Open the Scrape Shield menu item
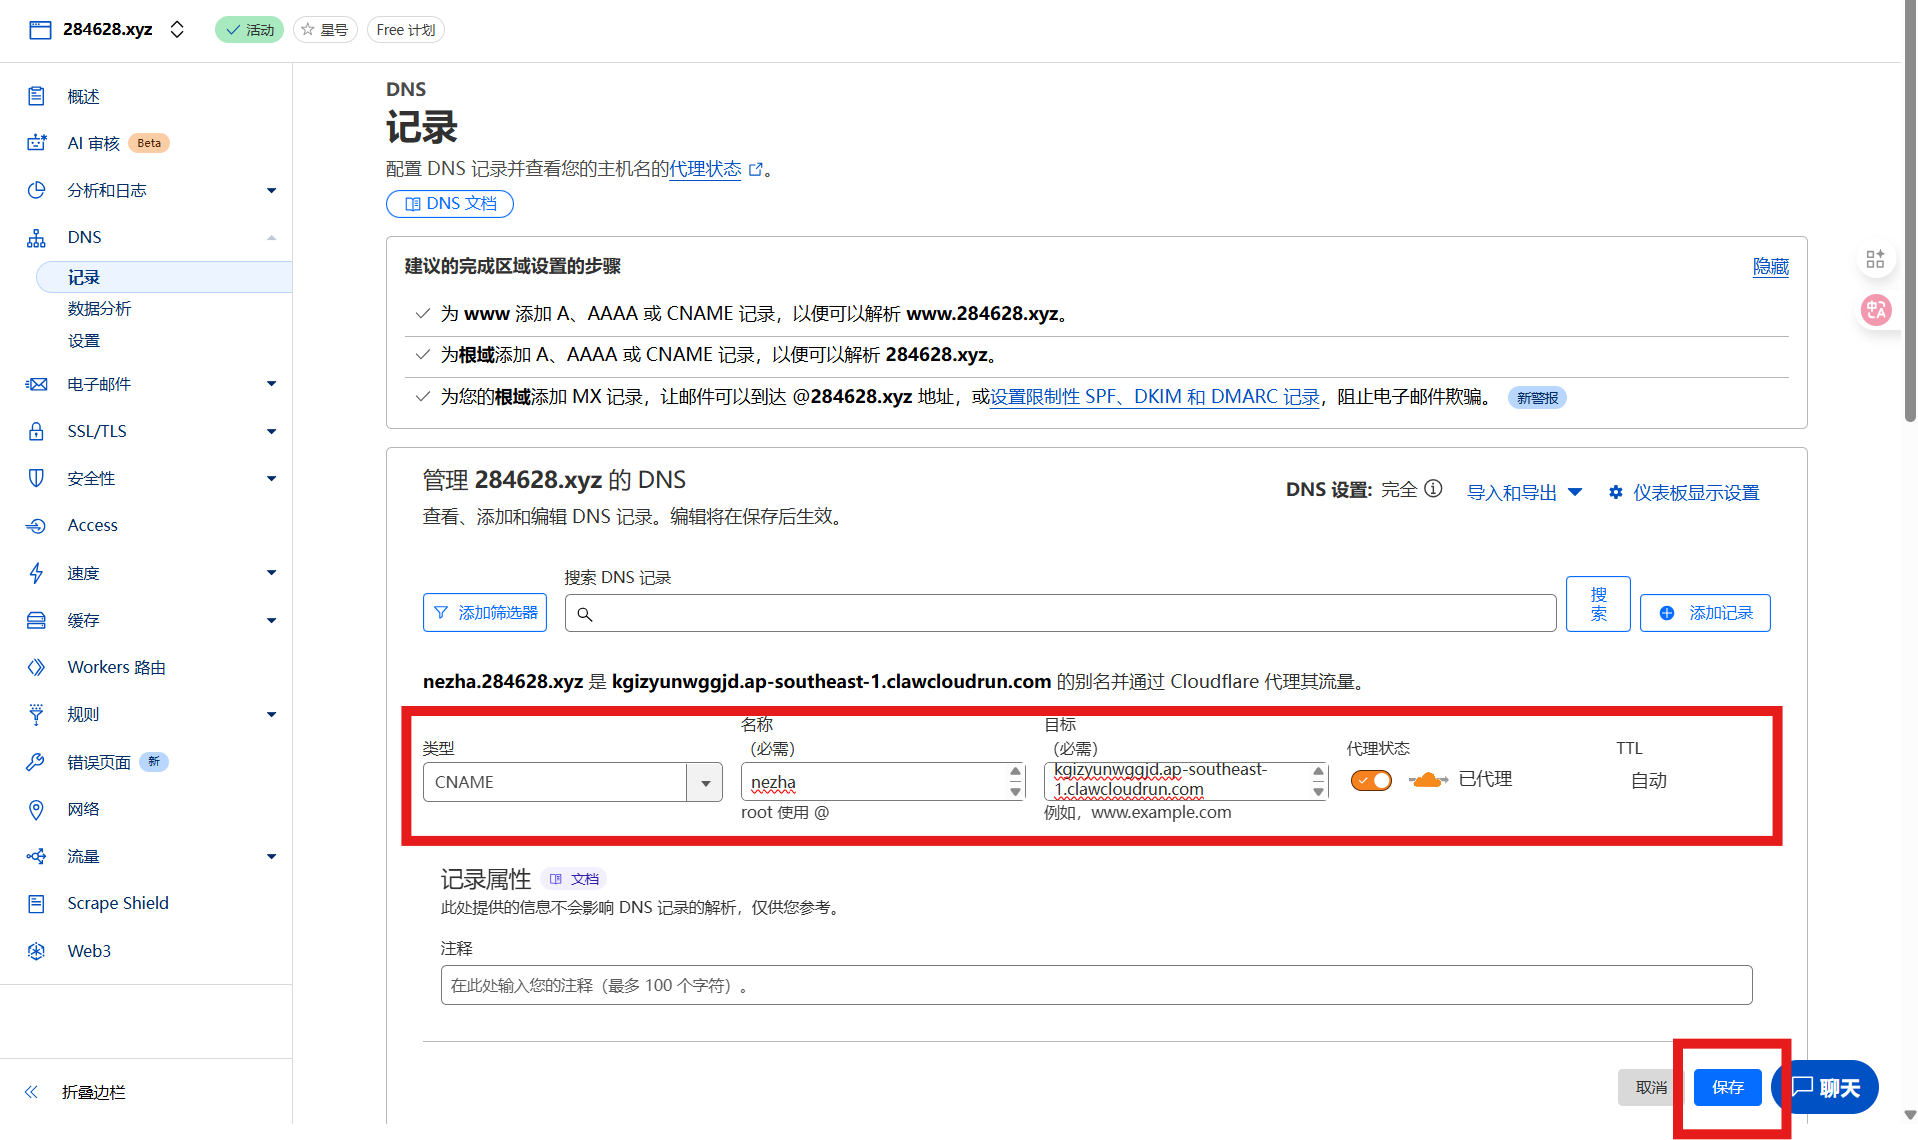The height and width of the screenshot is (1140, 1918). [118, 903]
